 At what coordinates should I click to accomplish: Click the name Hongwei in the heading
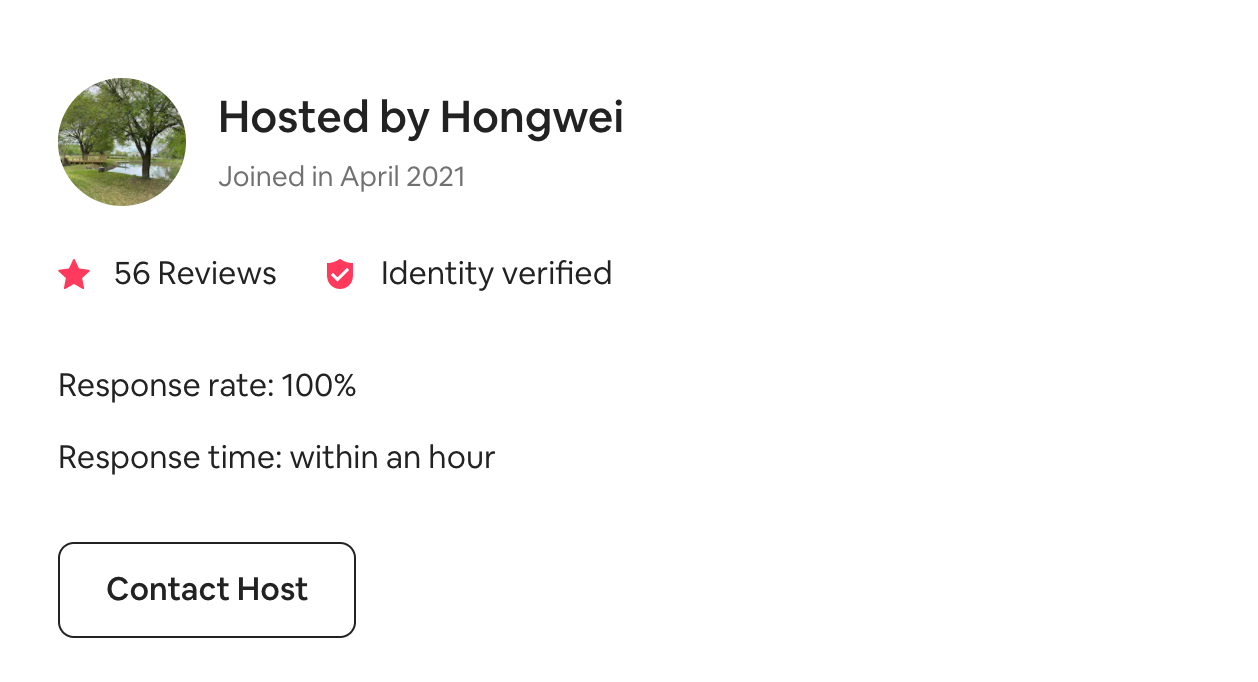point(532,119)
